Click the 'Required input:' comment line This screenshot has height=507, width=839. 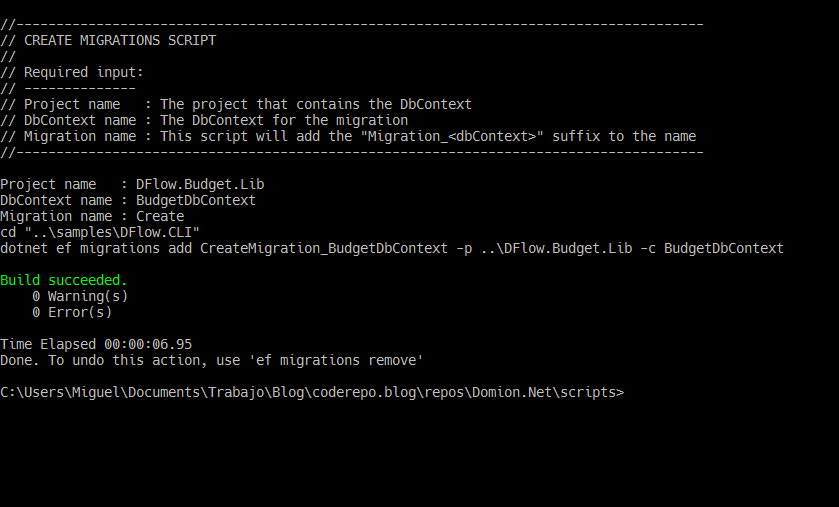coord(72,73)
